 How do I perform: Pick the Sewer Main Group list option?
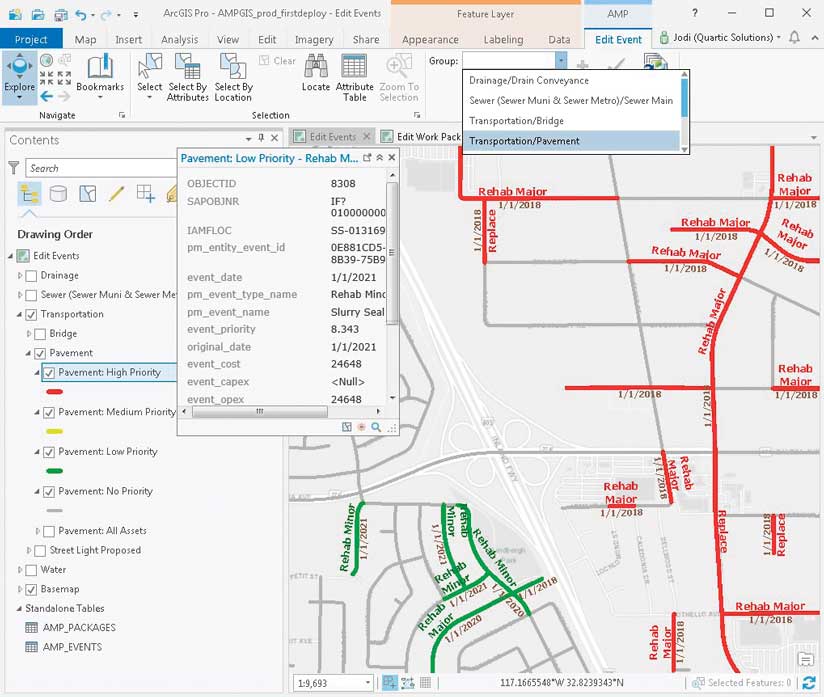(571, 100)
